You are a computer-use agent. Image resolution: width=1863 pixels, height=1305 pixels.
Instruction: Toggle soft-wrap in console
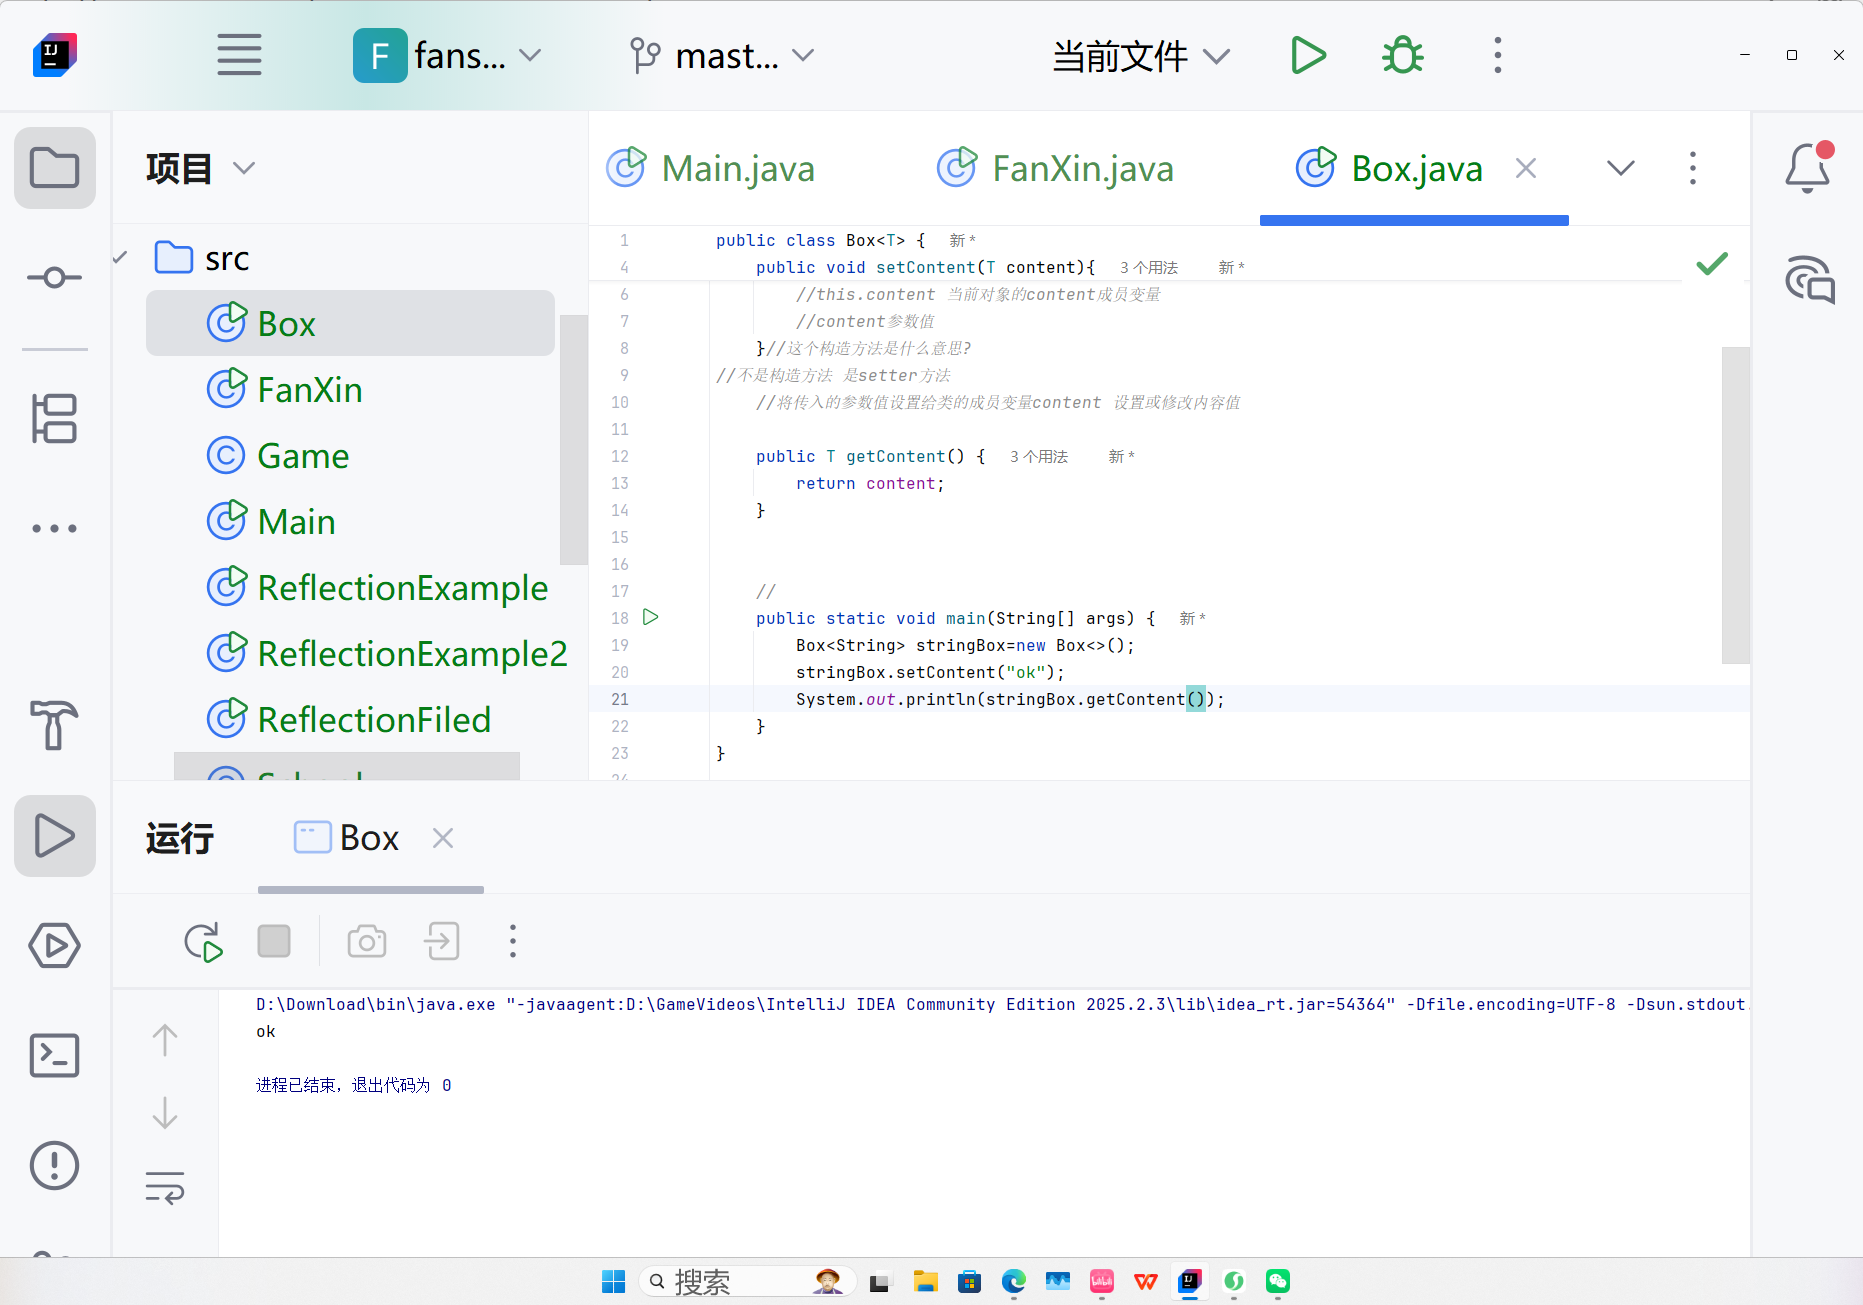[165, 1187]
